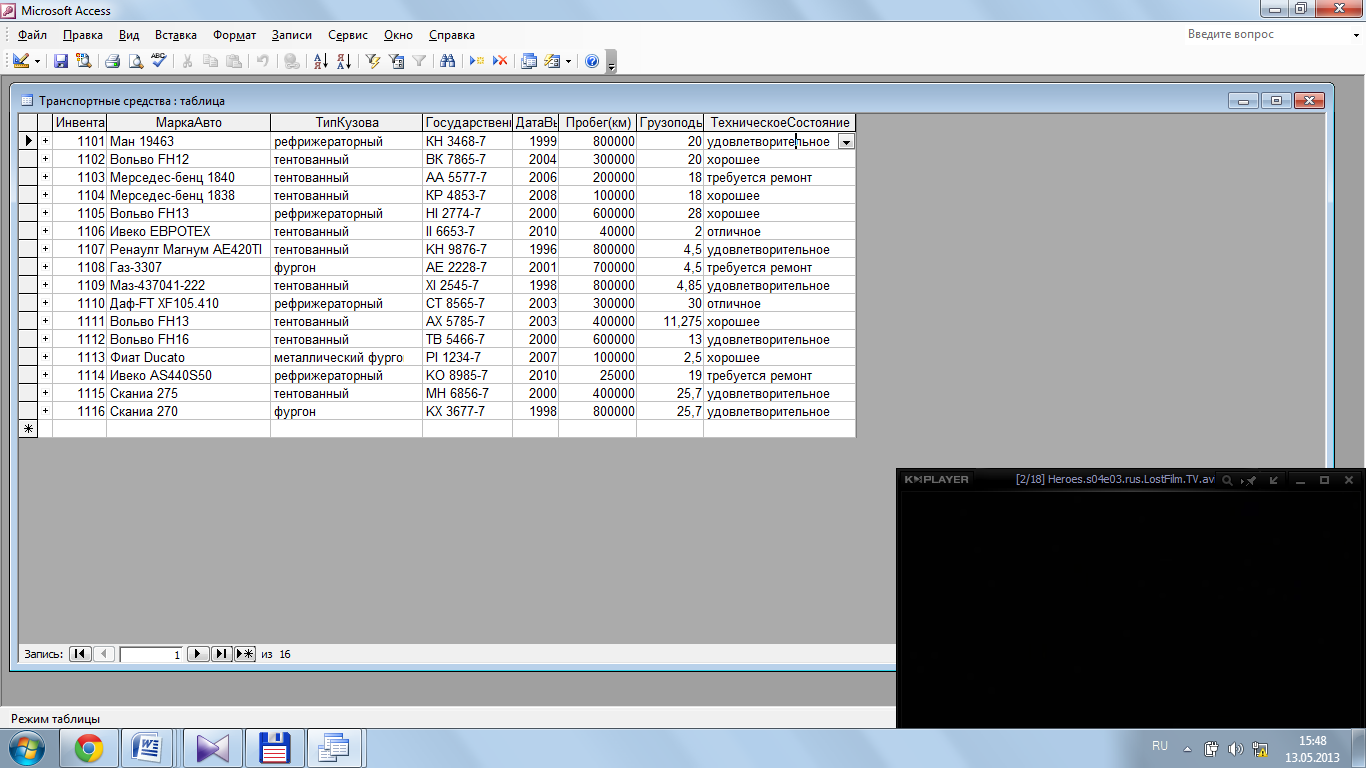Select the ТипКузова column header

(x=346, y=123)
